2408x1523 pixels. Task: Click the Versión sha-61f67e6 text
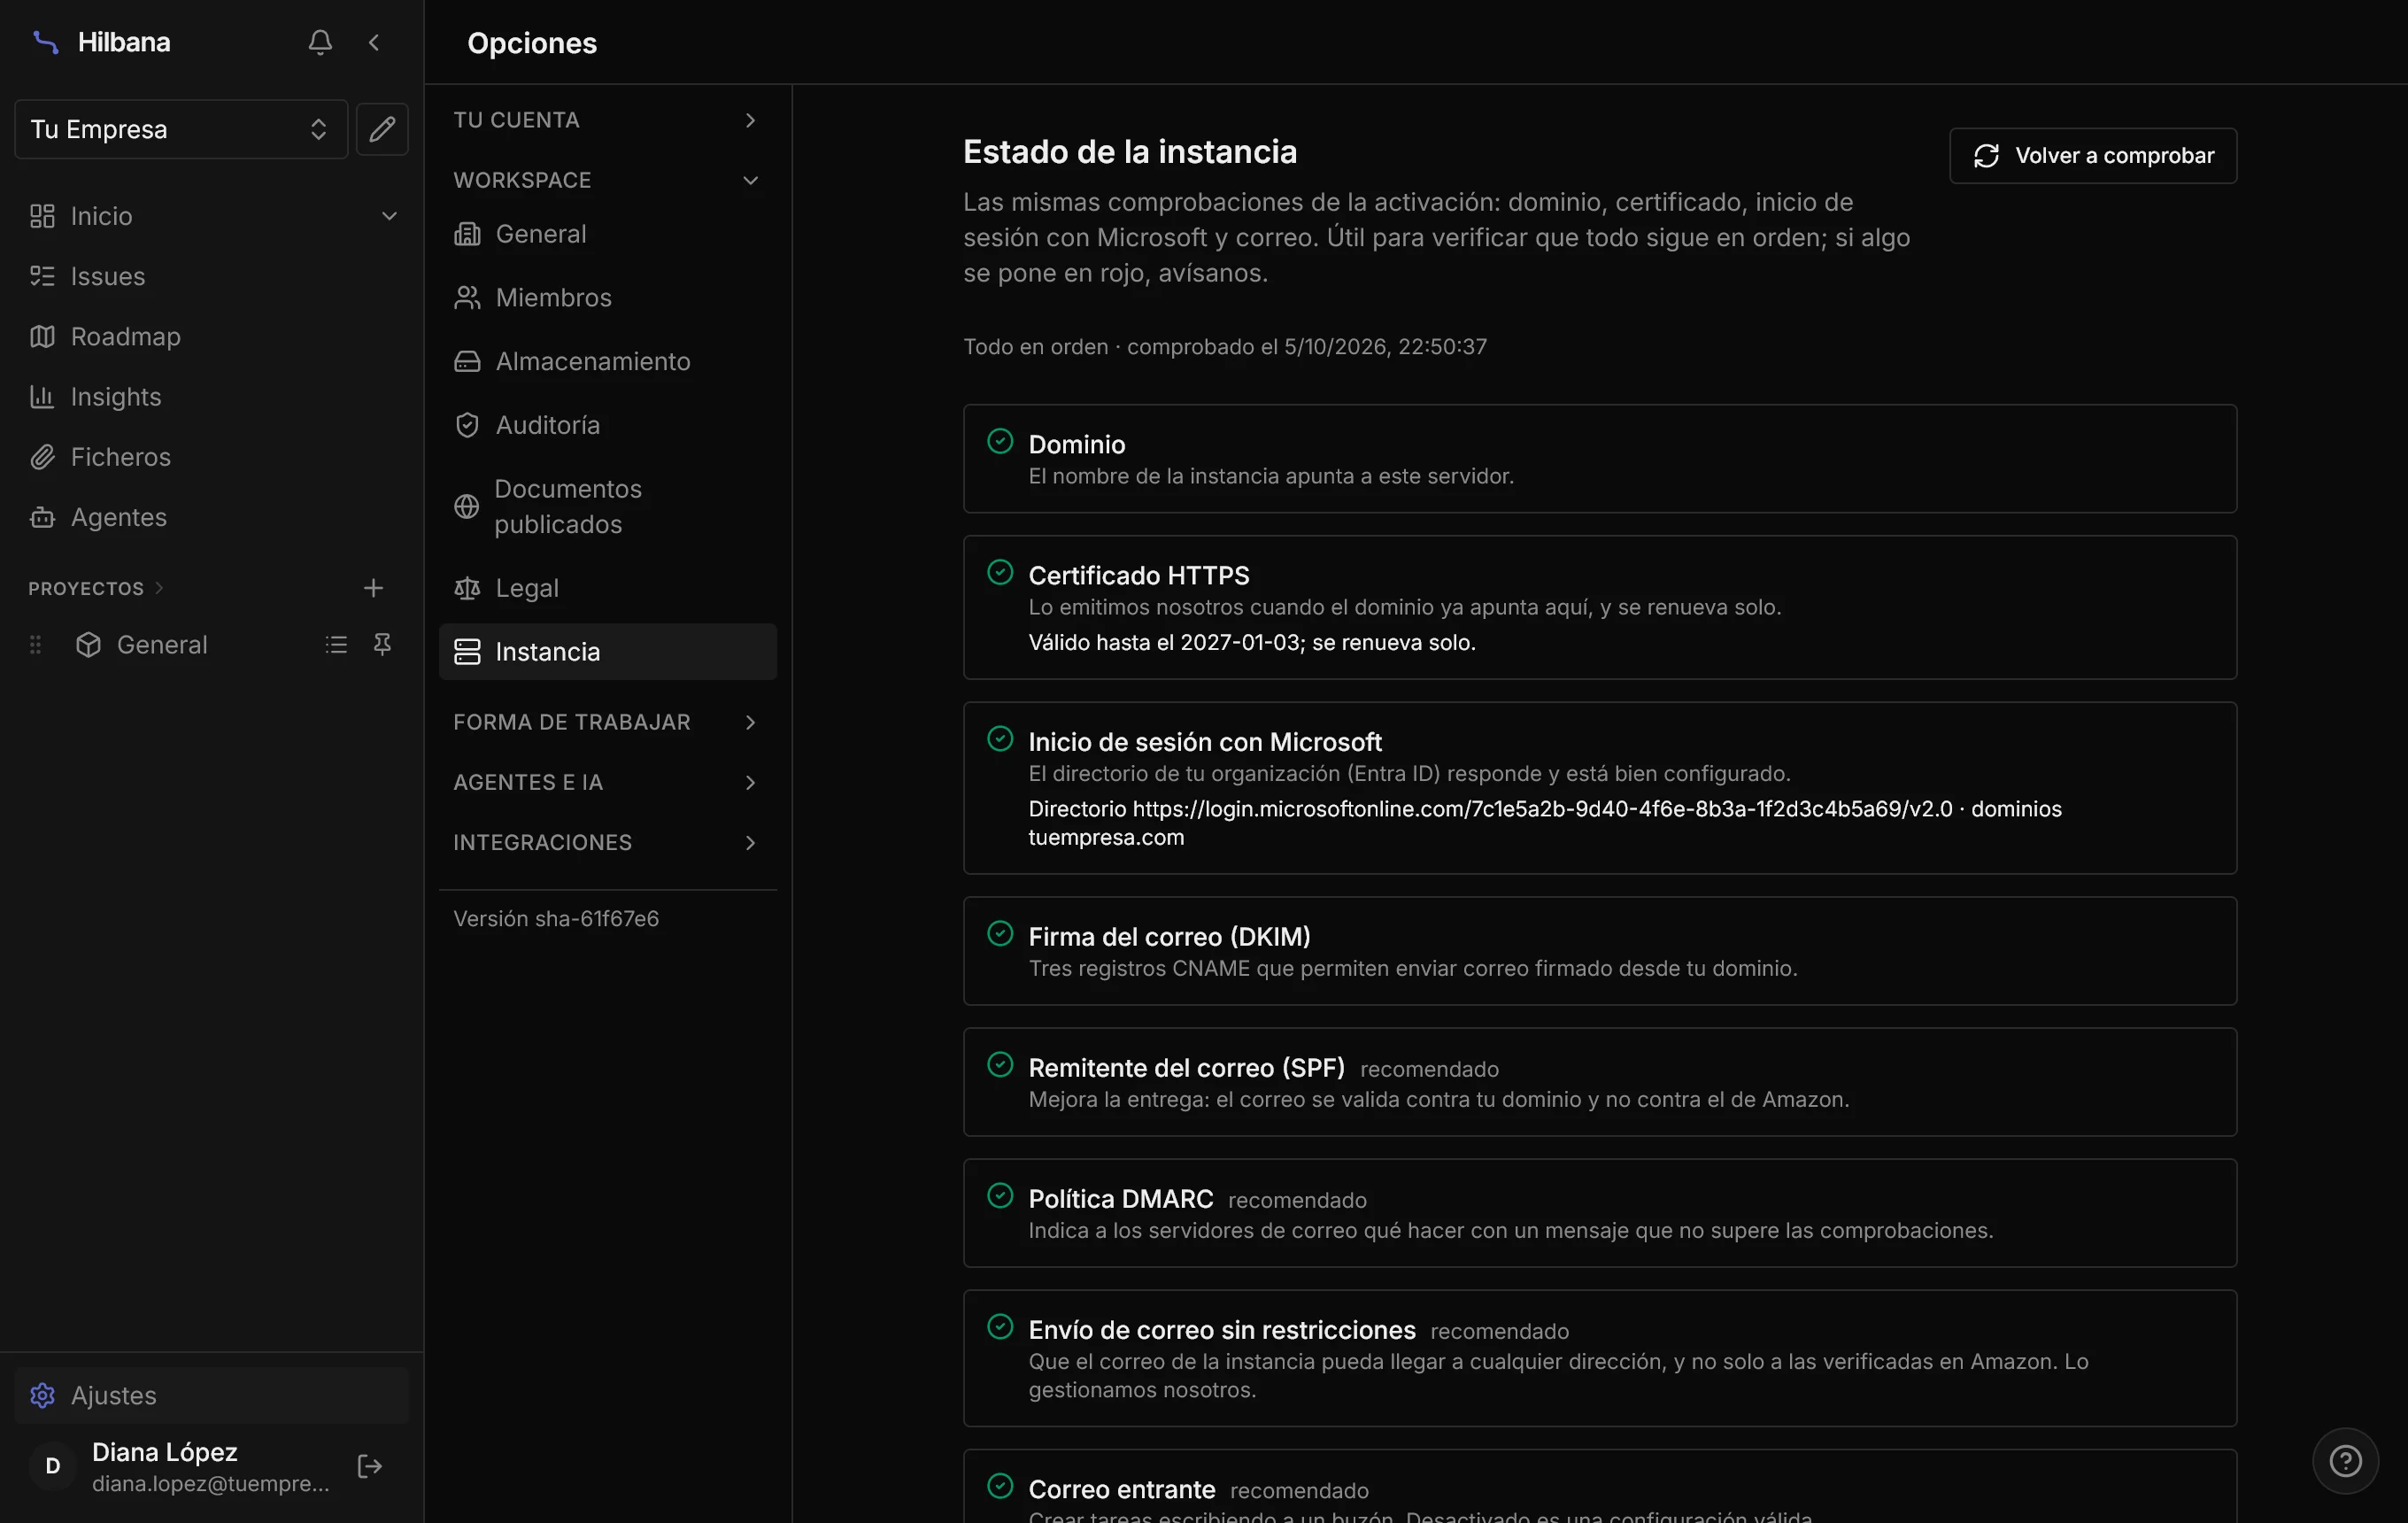(x=556, y=919)
